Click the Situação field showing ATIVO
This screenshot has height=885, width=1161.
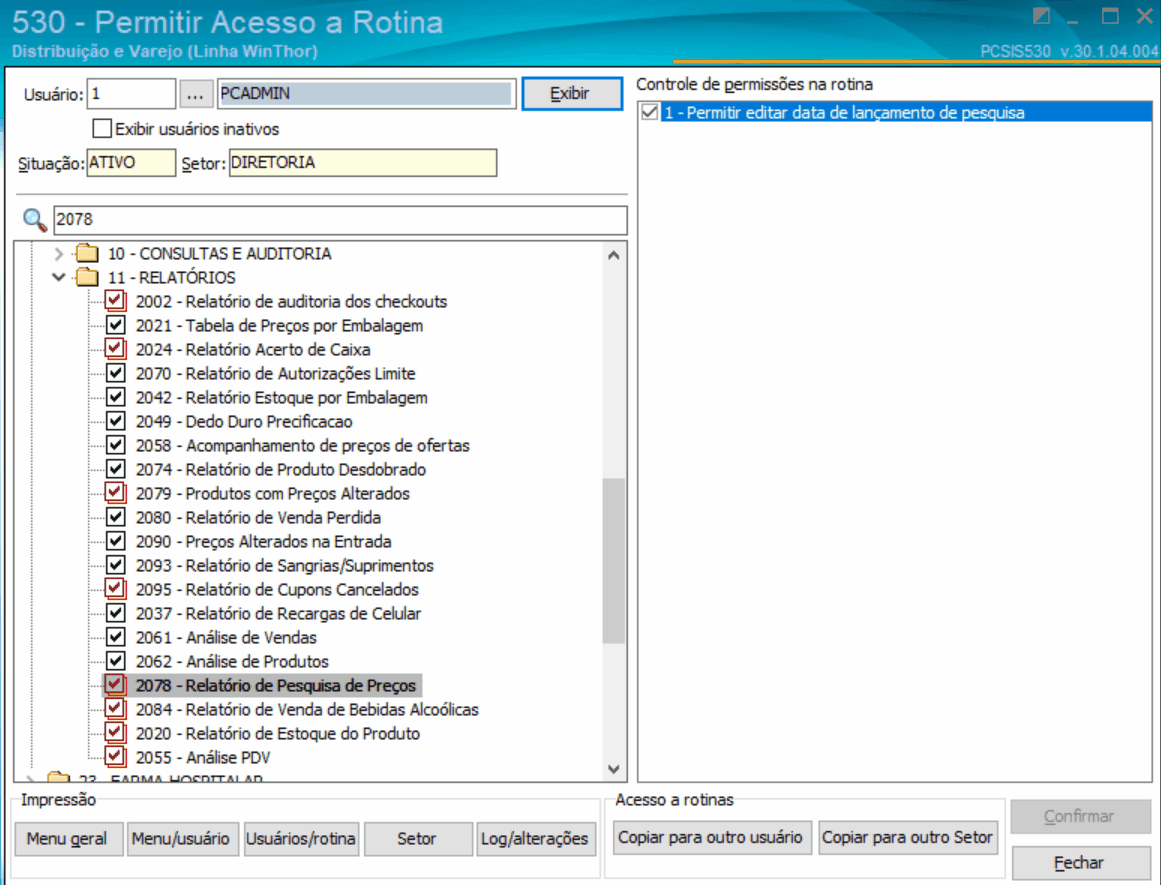coord(131,162)
